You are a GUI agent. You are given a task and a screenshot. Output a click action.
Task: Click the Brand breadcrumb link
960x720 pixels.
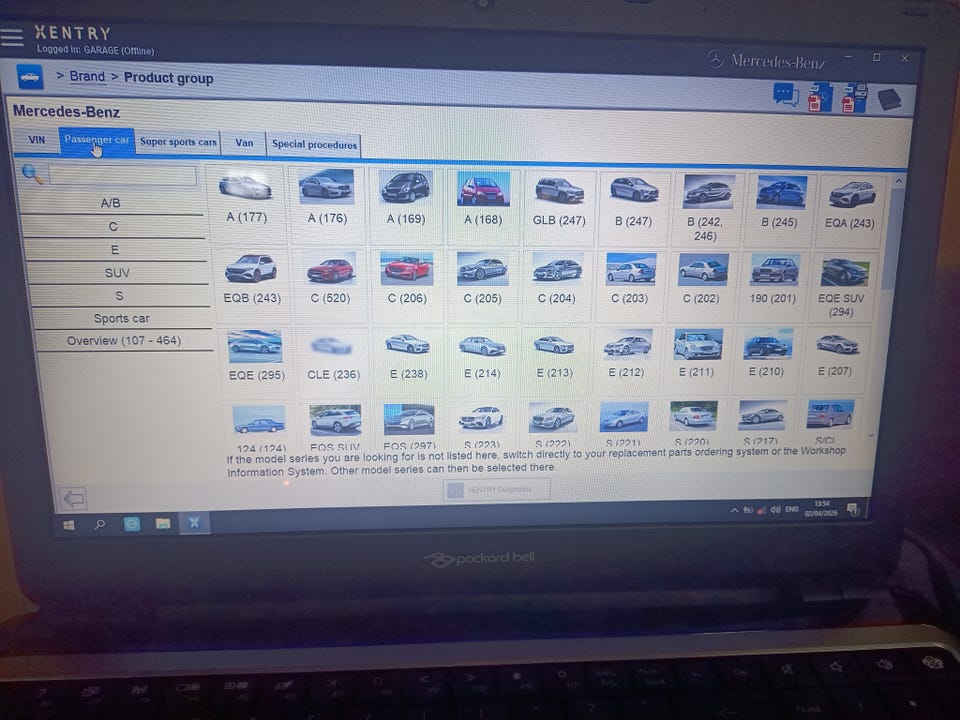point(87,77)
